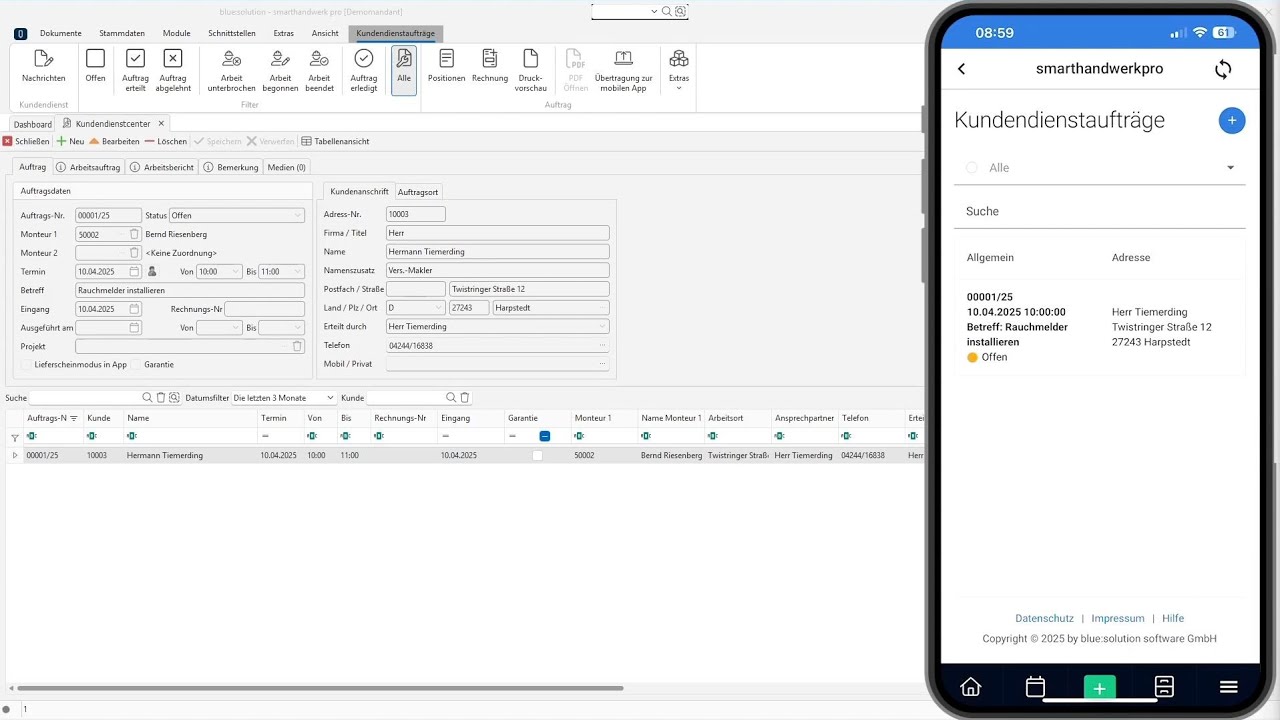This screenshot has width=1280, height=720.
Task: Click the Rechnungs-Nr input field
Action: pos(264,309)
